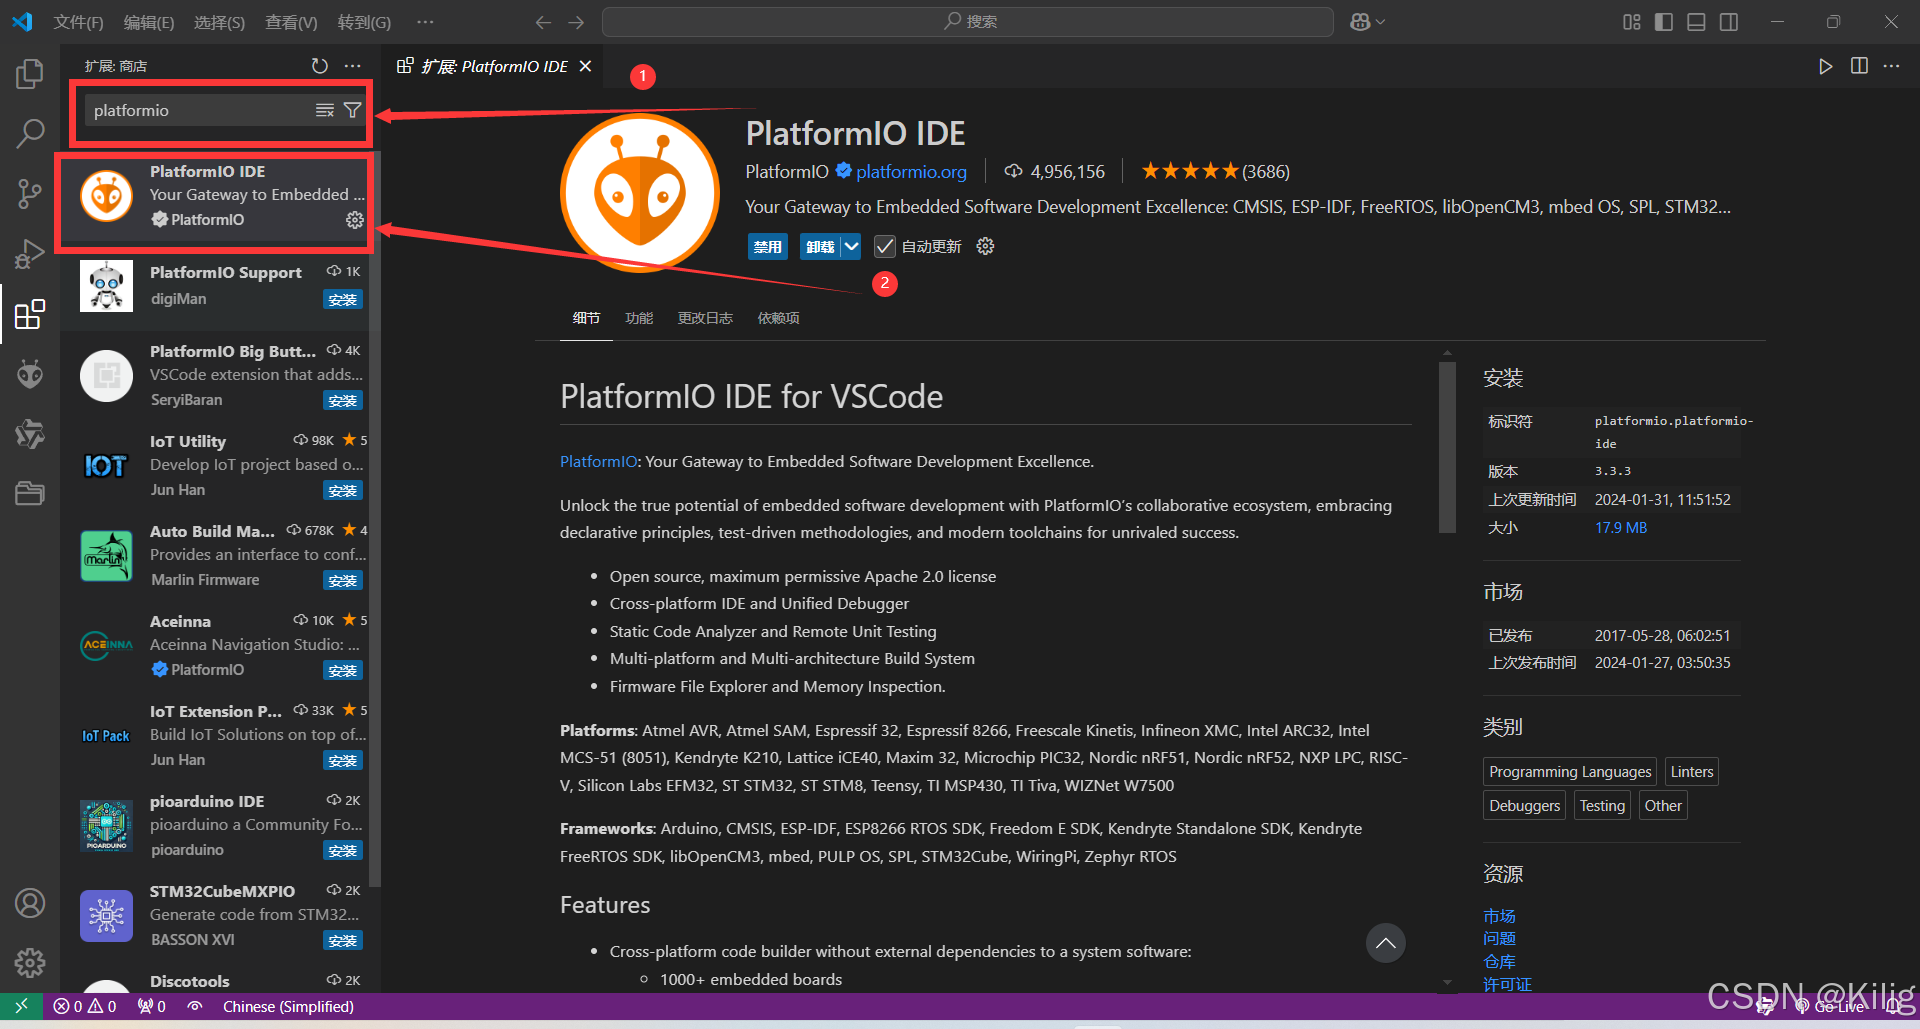Toggle primary side bar visibility
This screenshot has height=1029, width=1920.
(x=1664, y=22)
